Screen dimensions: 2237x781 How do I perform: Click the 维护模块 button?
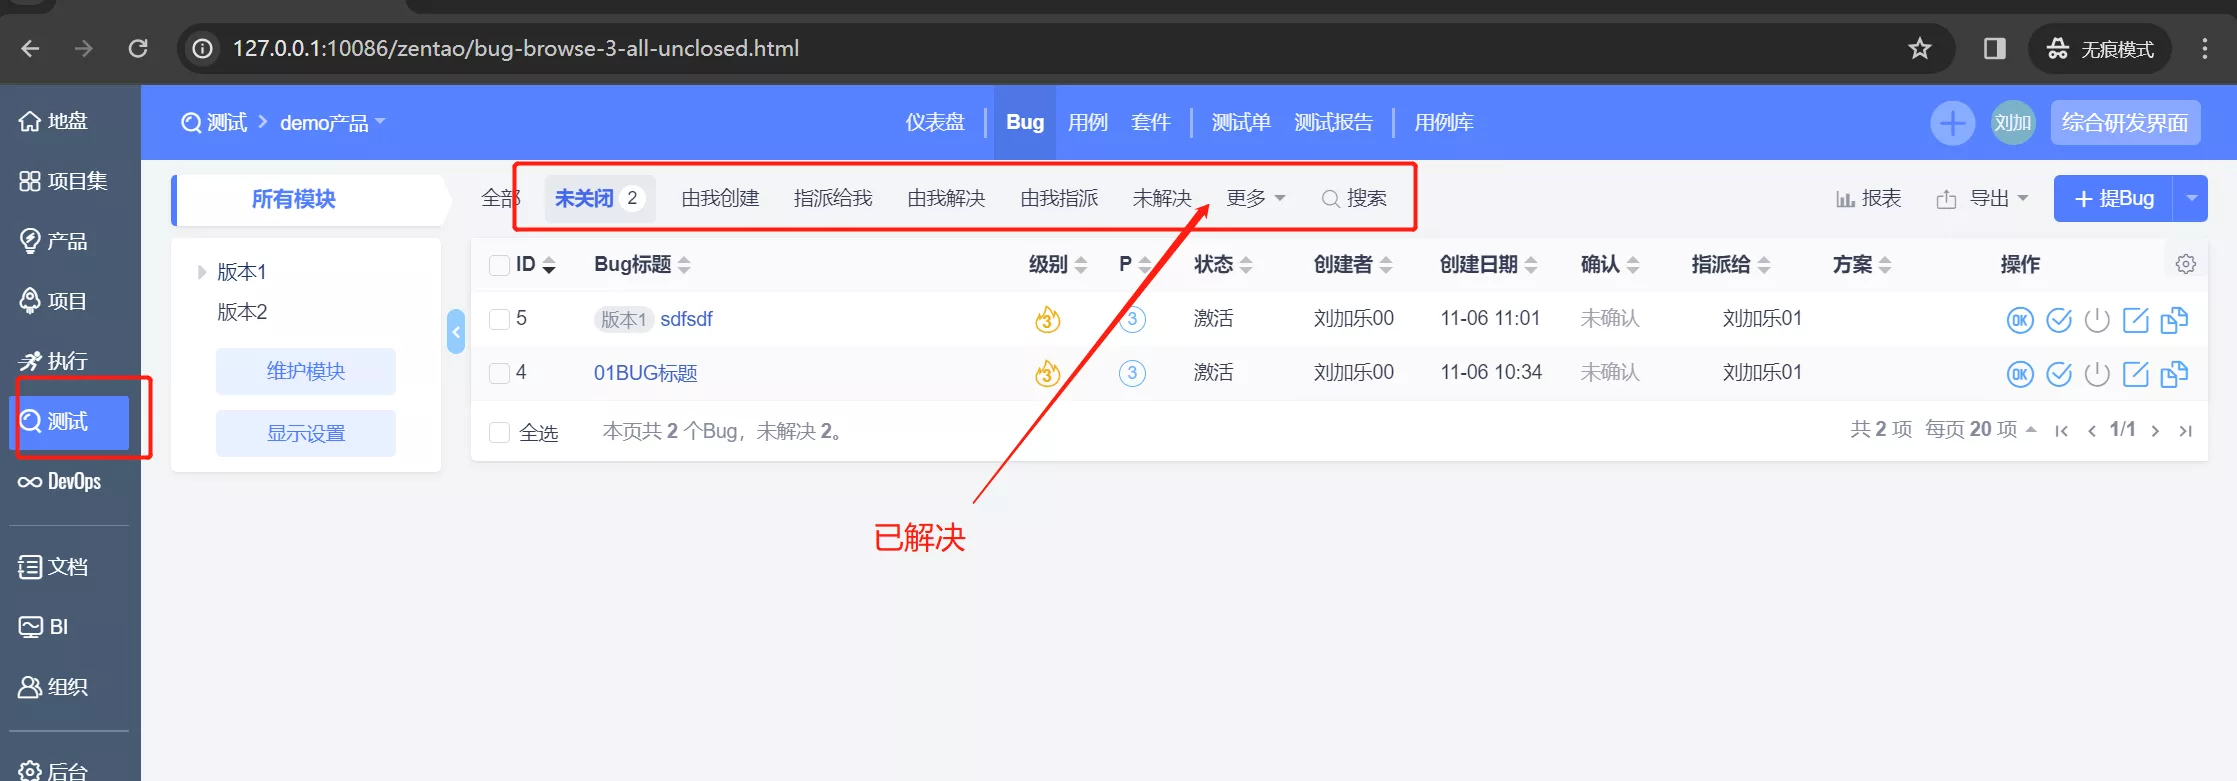pos(306,371)
